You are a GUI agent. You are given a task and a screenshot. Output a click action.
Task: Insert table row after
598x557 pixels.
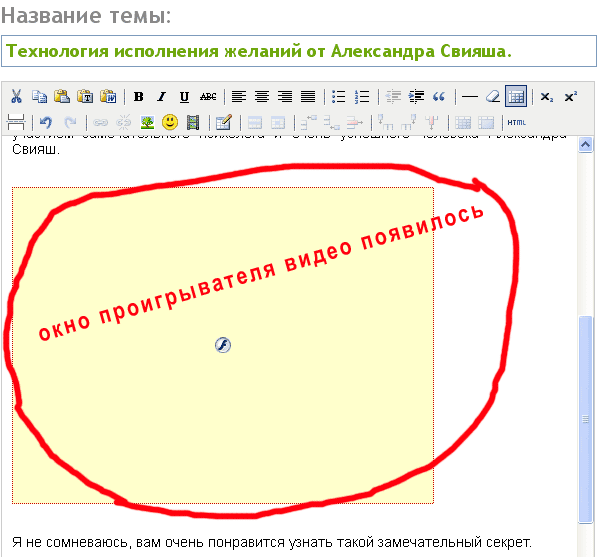[x=332, y=122]
